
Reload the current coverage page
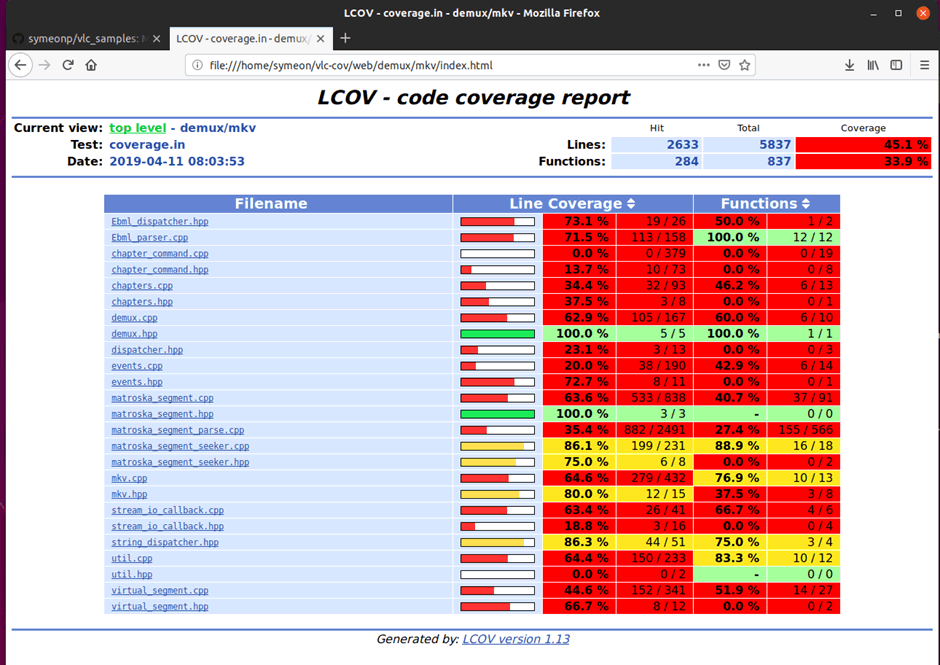tap(68, 65)
